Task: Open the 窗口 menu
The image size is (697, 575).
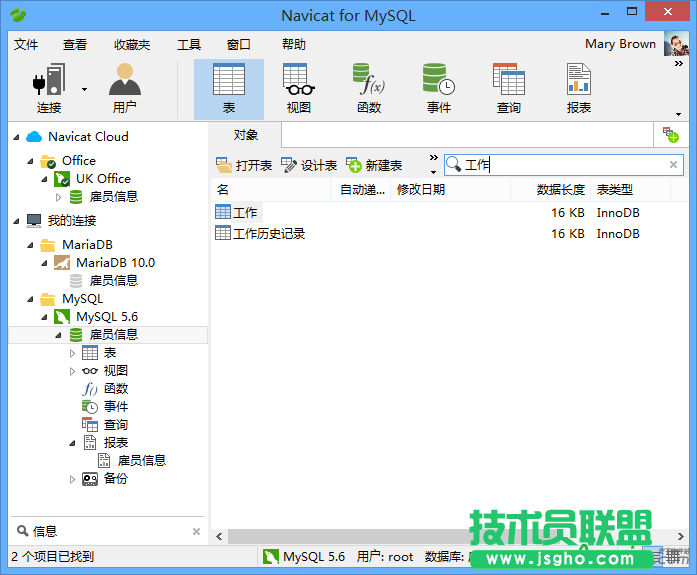Action: pos(239,44)
